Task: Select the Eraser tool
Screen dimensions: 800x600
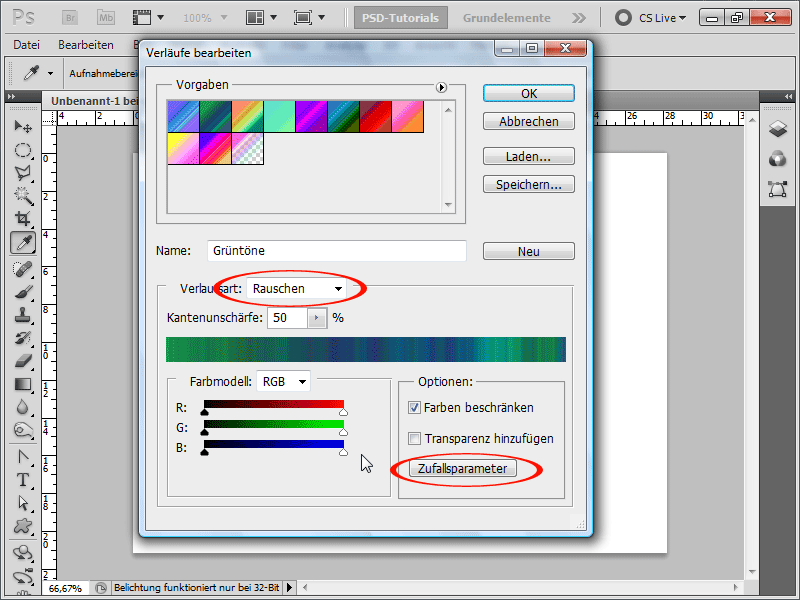Action: (x=23, y=361)
